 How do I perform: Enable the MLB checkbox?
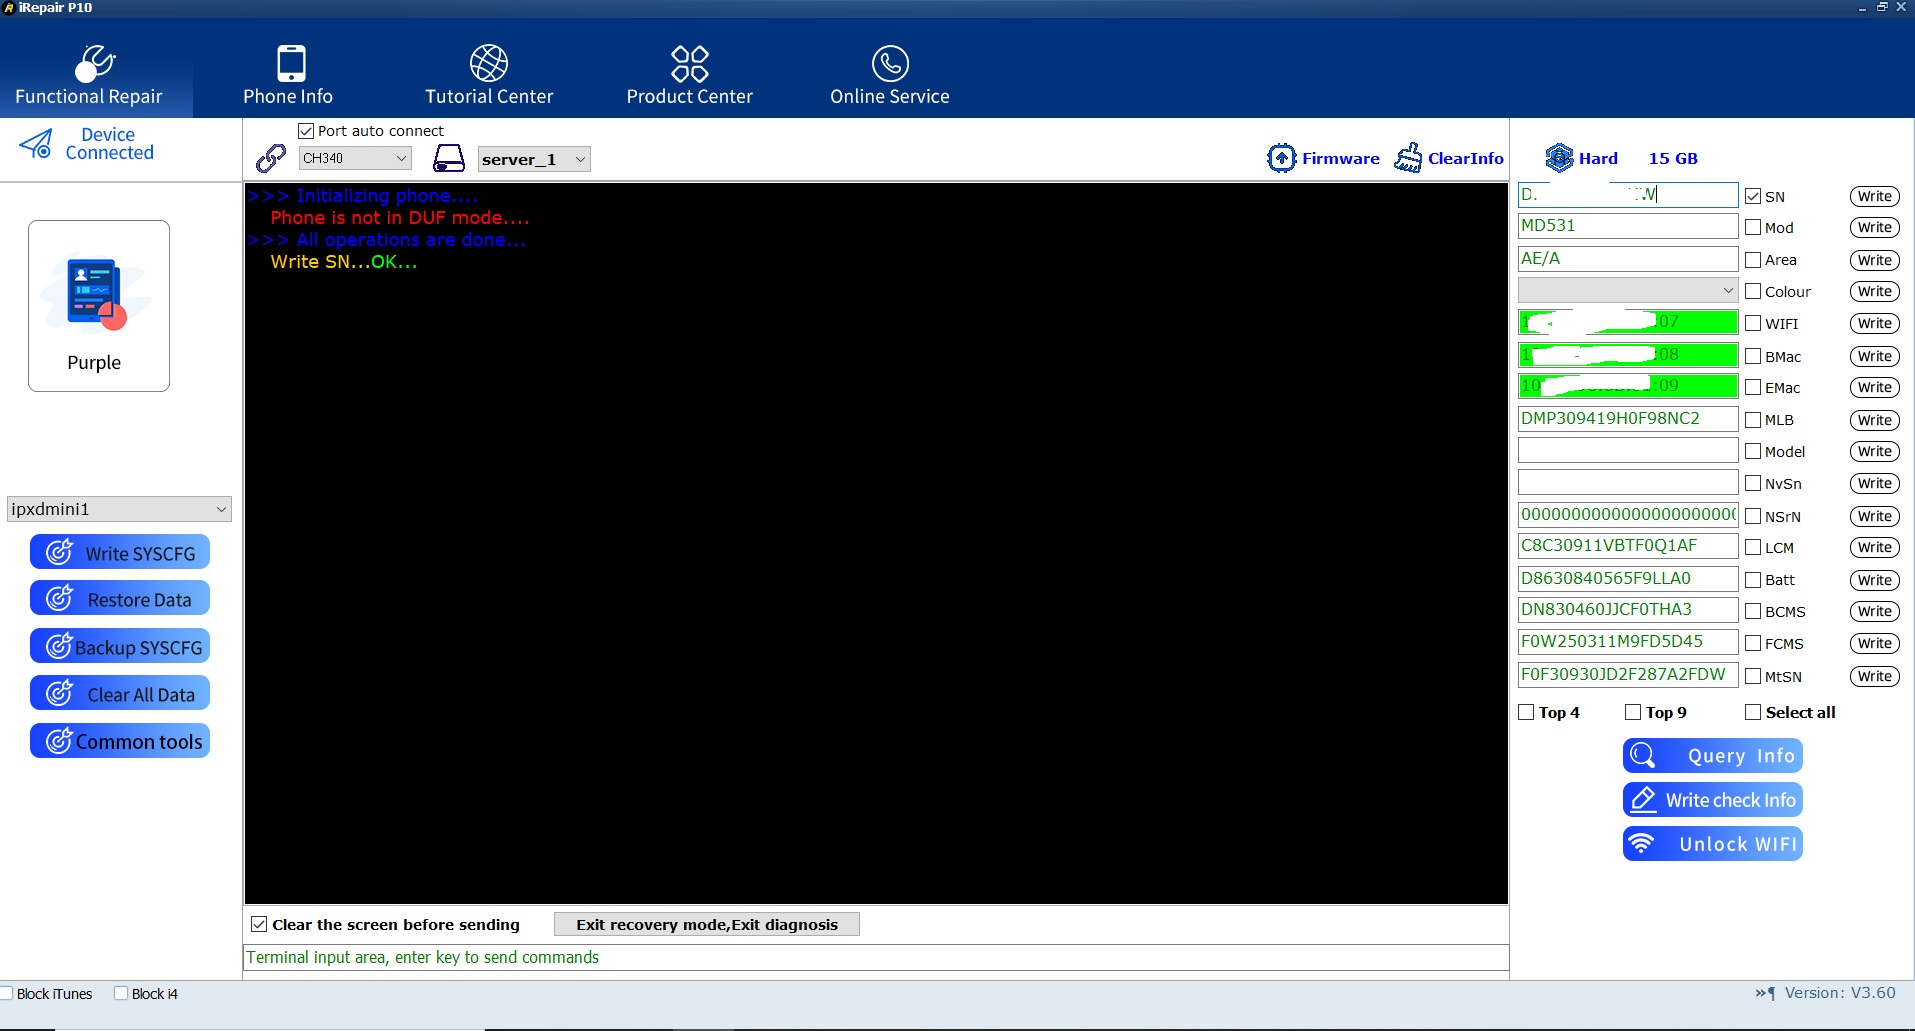[1753, 420]
